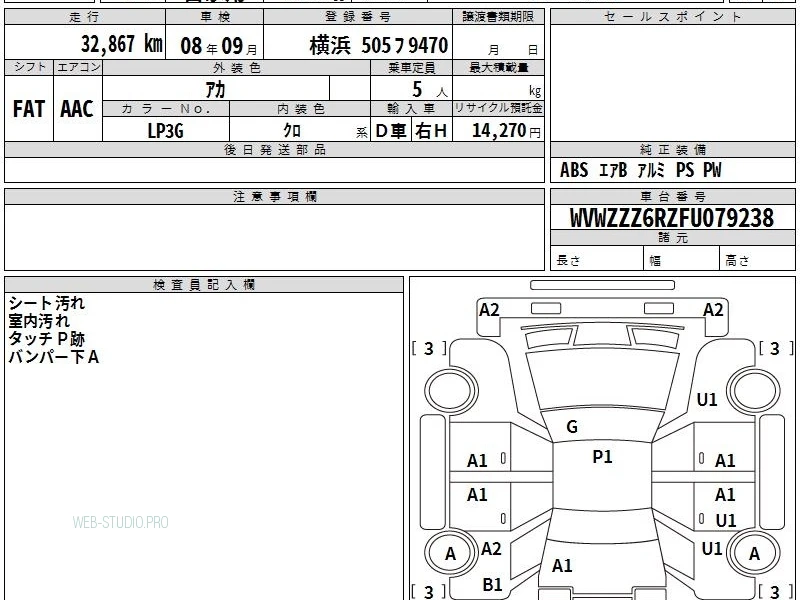Select inspector note バンパー下A
The image size is (800, 600).
[x=54, y=357]
